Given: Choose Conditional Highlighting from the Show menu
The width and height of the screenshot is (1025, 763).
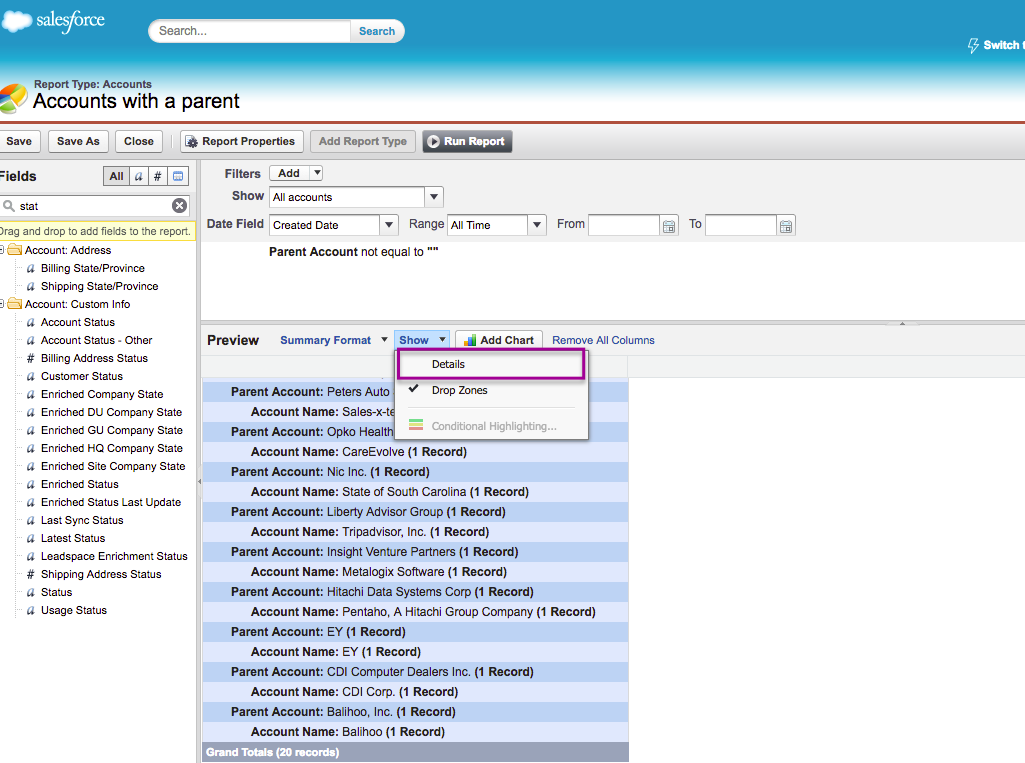Looking at the screenshot, I should (494, 426).
